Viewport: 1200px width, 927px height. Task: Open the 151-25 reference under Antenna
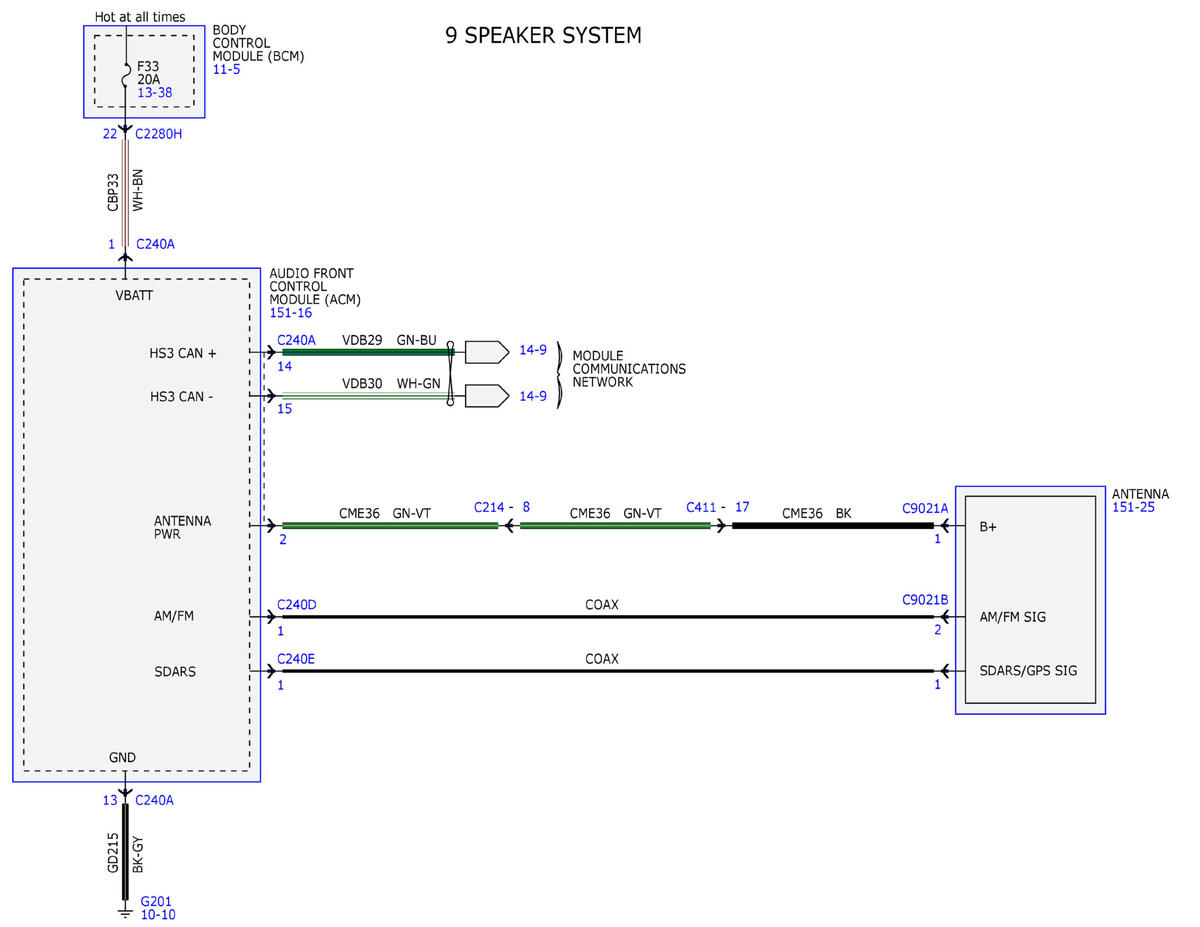[x=1133, y=508]
